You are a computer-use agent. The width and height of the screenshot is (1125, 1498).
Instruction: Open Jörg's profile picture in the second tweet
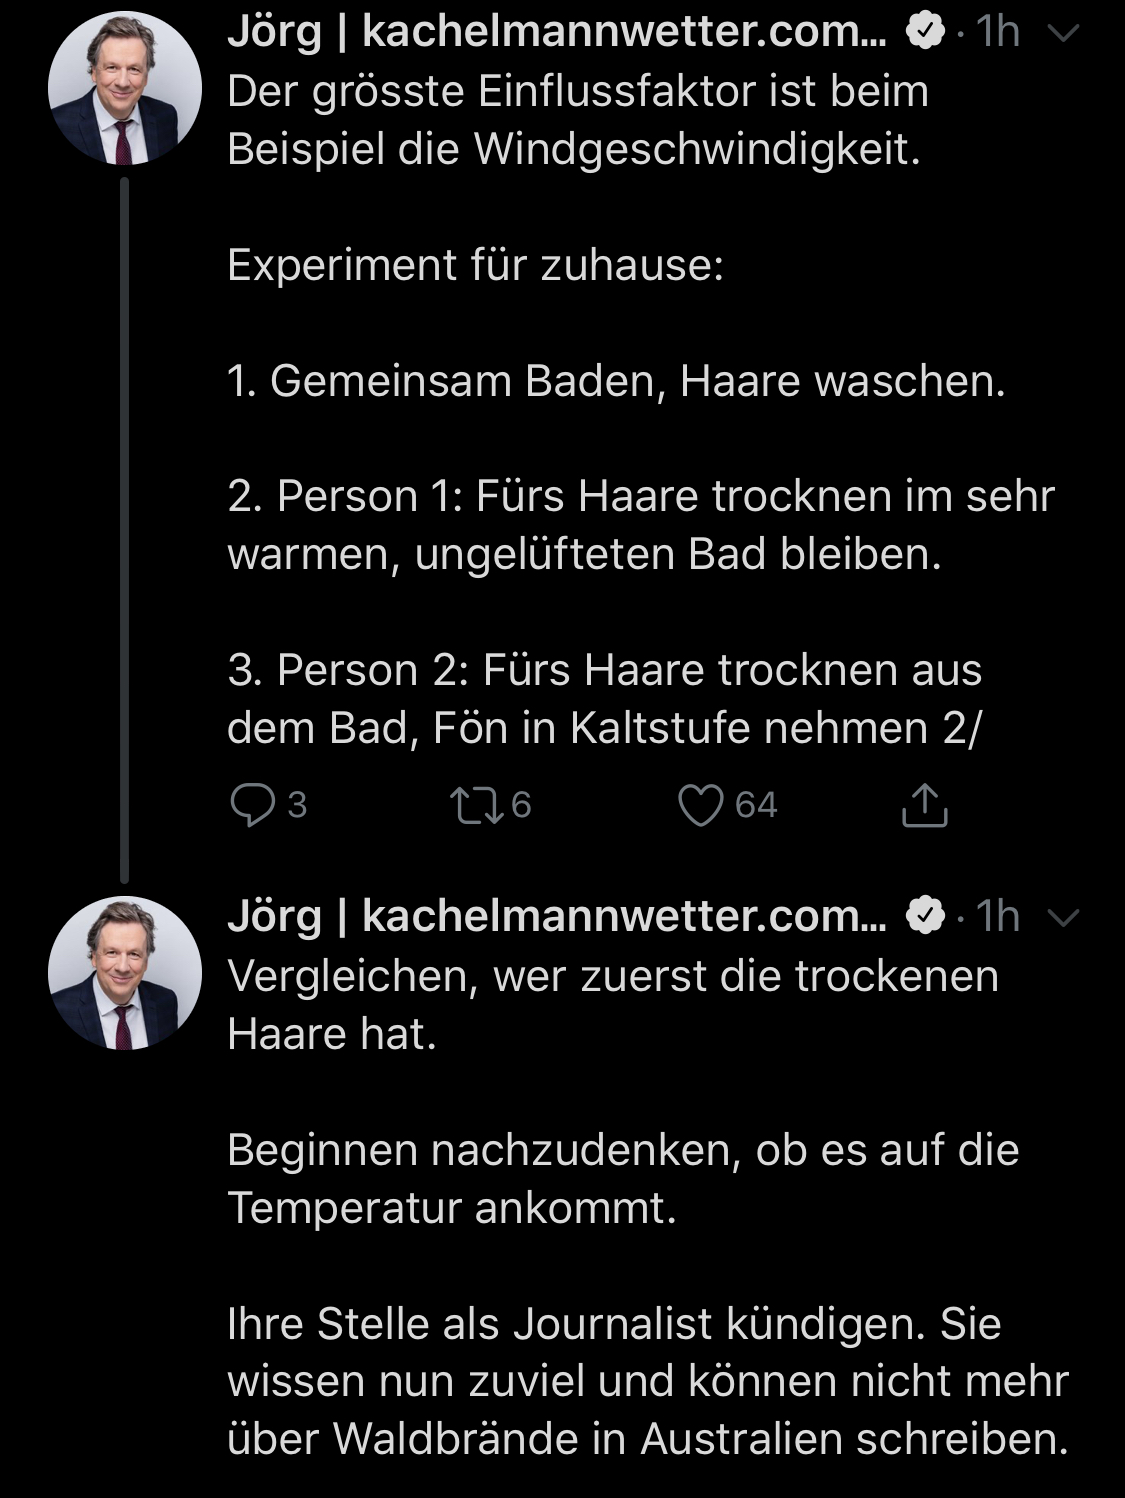(124, 972)
